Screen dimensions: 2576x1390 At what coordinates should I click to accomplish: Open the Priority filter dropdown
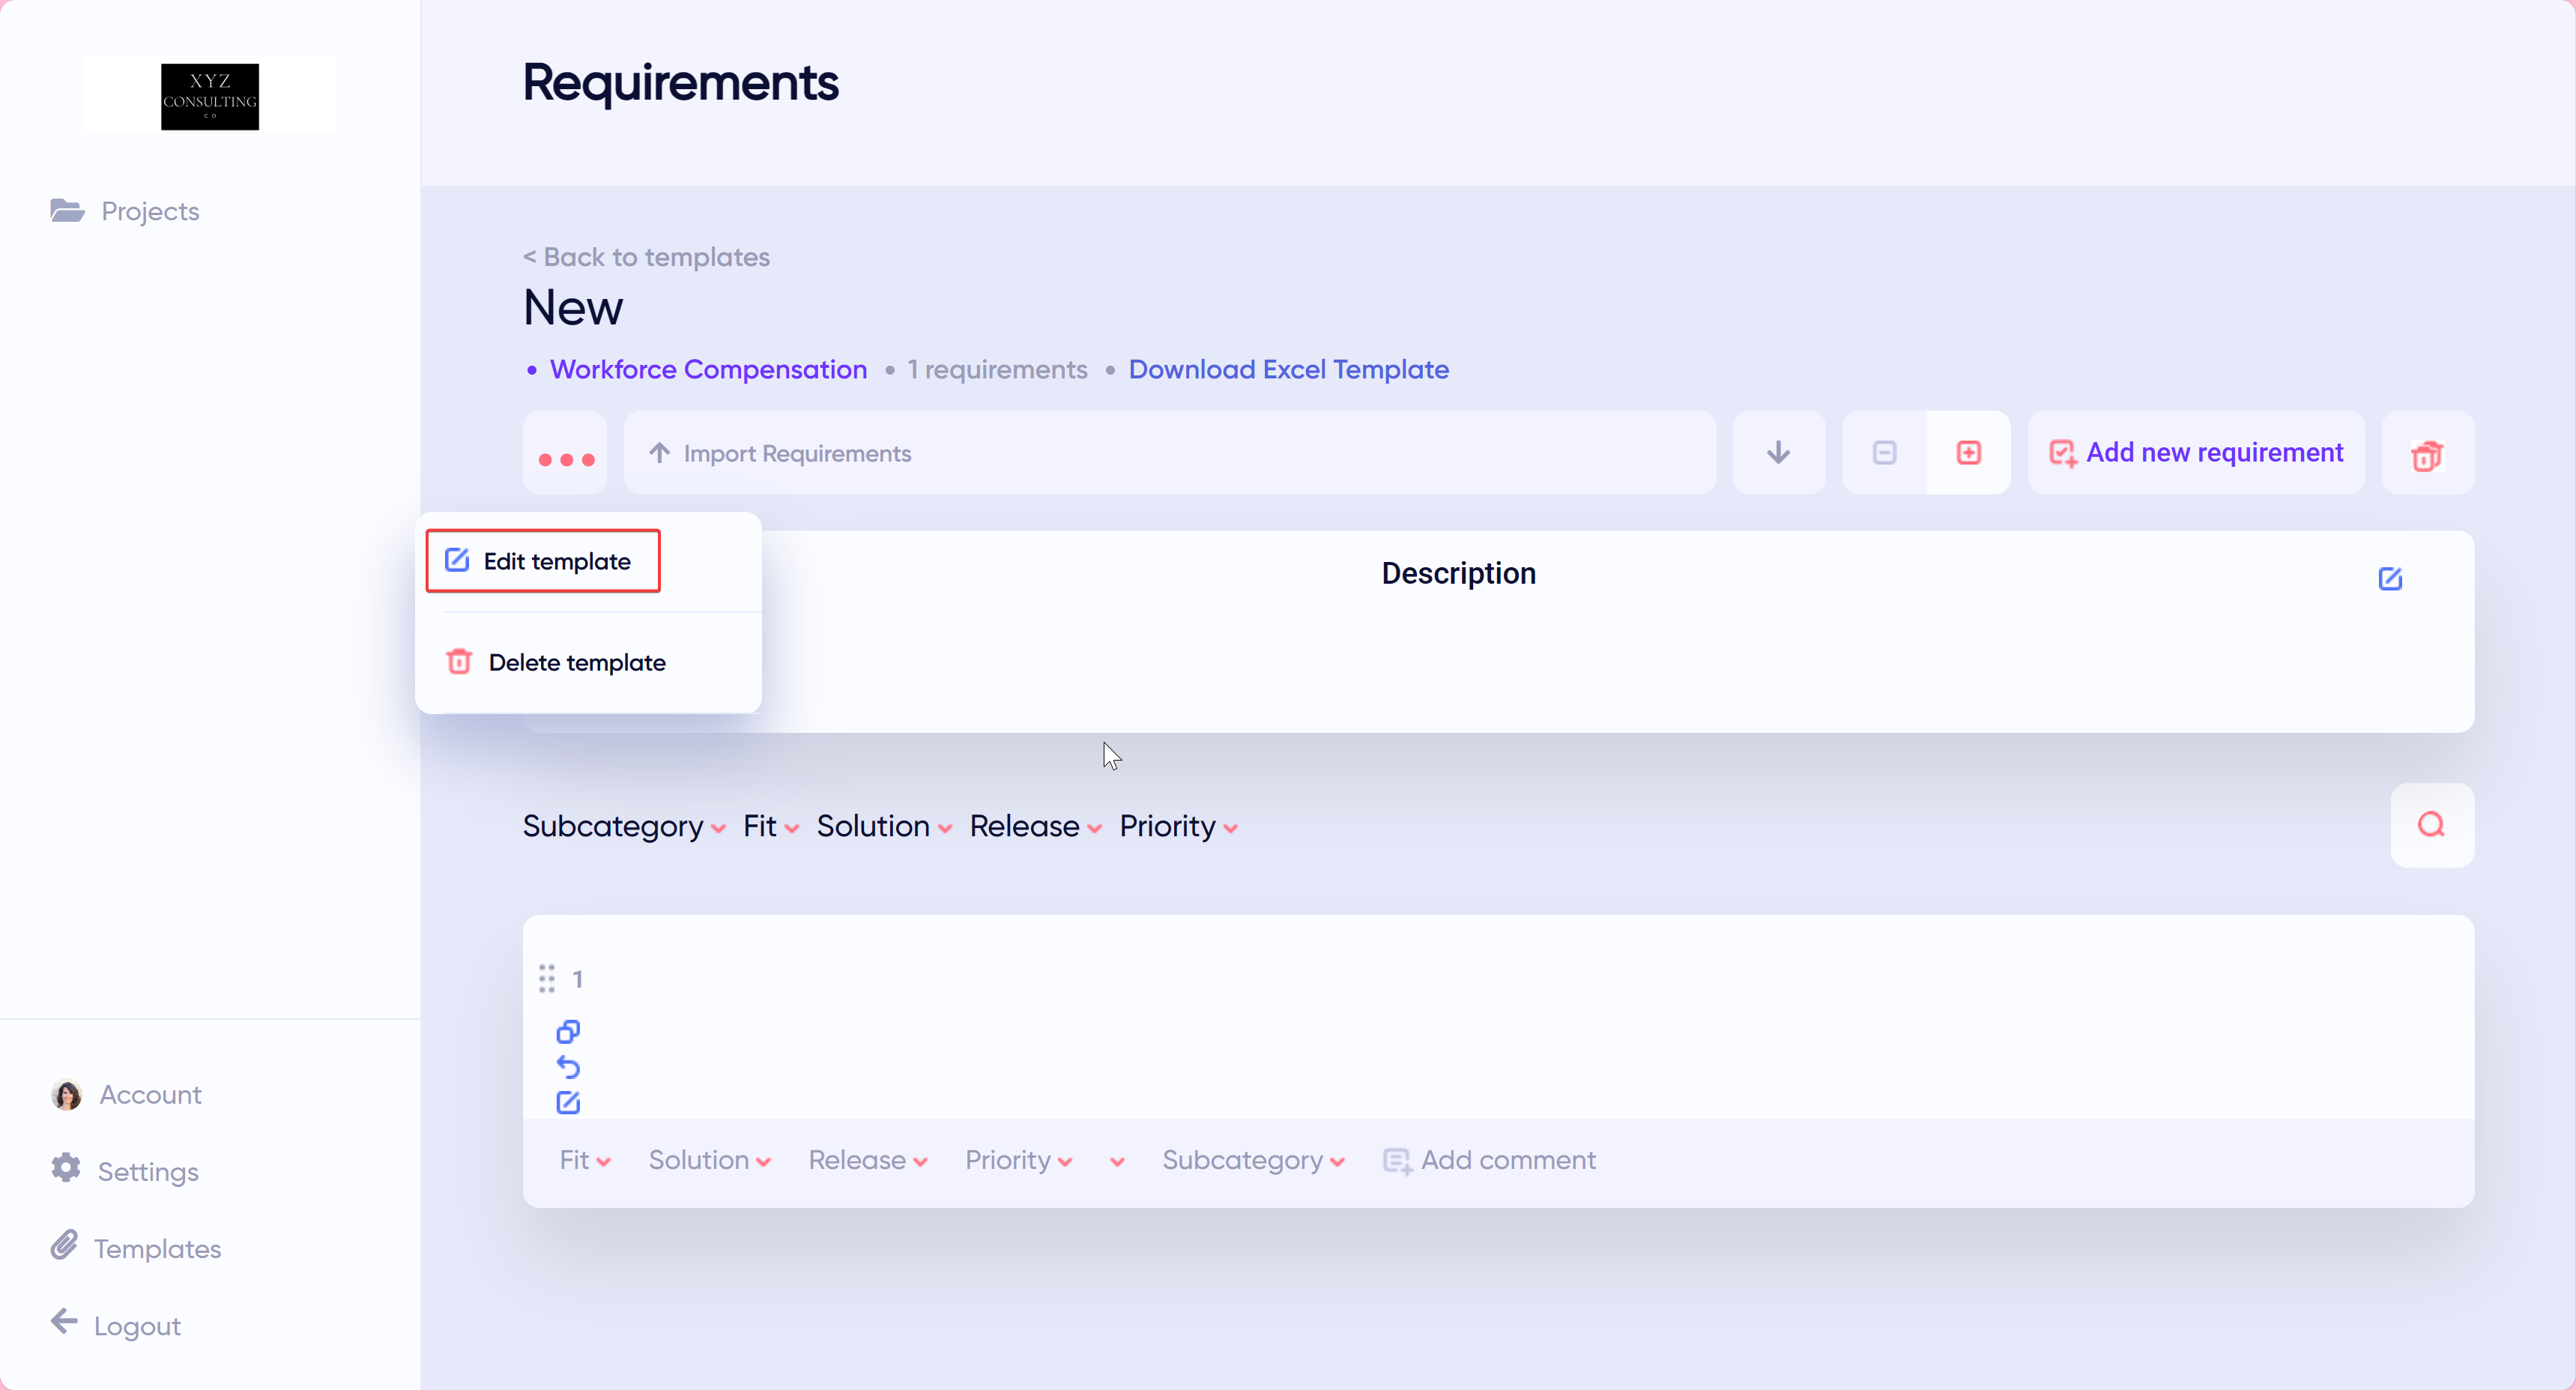(x=1177, y=826)
